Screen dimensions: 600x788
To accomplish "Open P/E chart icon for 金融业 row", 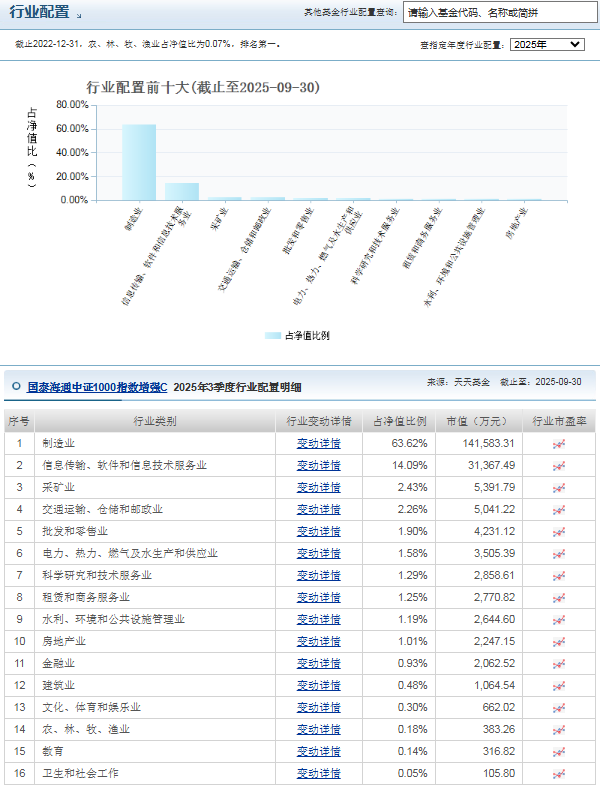I will (559, 664).
